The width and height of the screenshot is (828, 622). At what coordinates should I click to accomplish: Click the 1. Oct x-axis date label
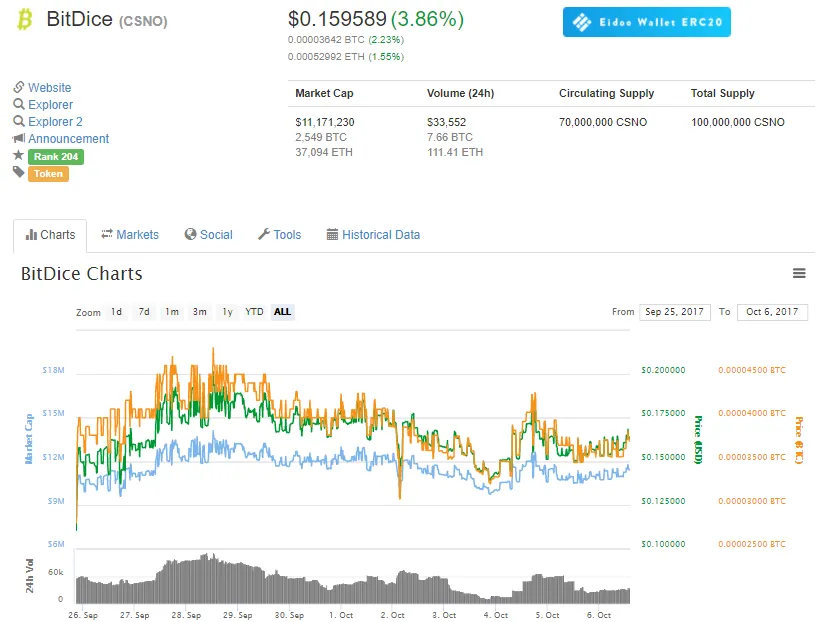[x=341, y=615]
